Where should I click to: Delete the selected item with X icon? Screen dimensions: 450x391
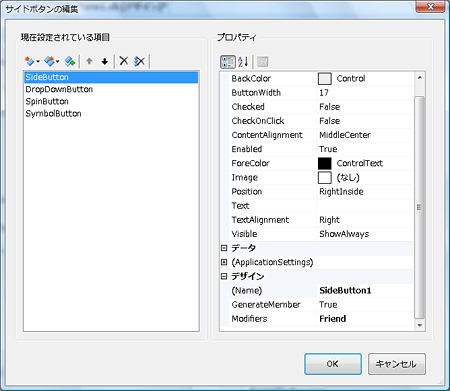coord(124,61)
